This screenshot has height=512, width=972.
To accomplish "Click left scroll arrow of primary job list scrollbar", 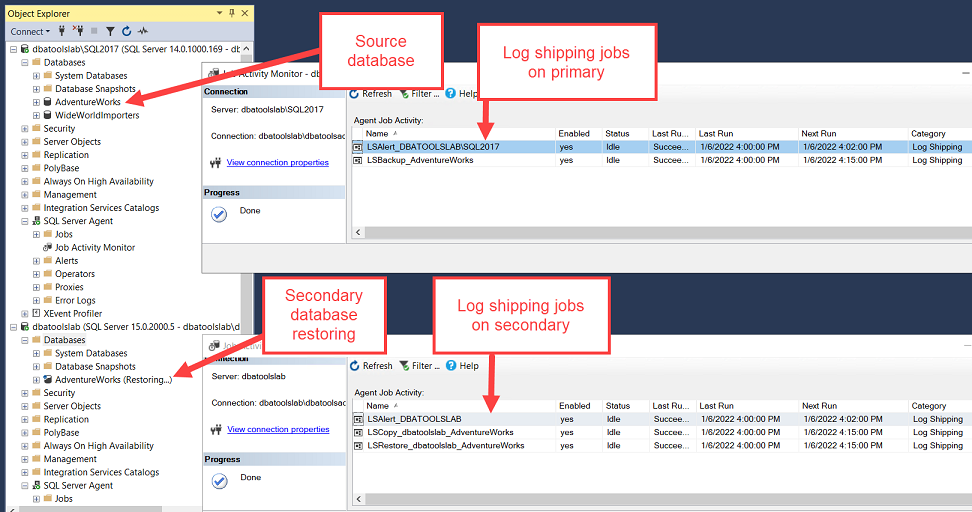I will pyautogui.click(x=358, y=232).
